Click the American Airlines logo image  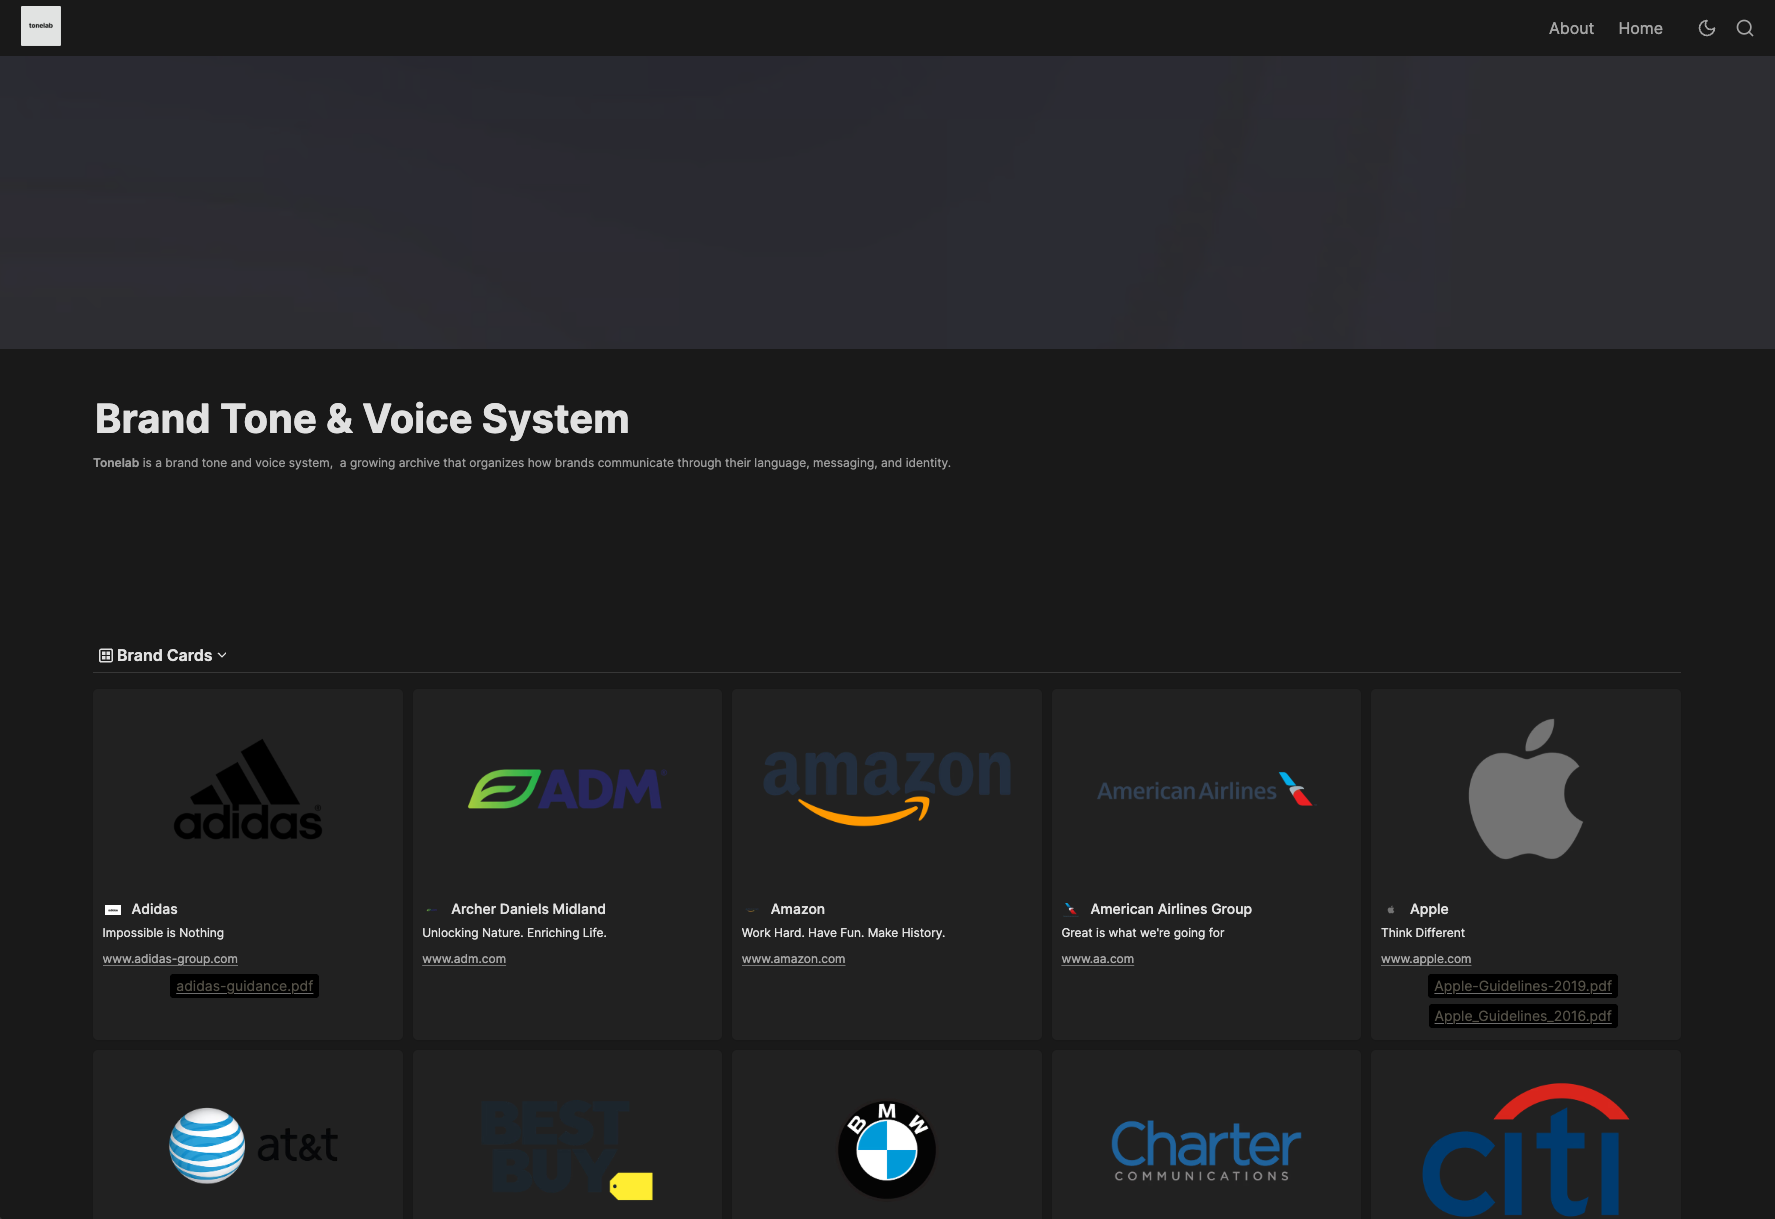pos(1205,790)
